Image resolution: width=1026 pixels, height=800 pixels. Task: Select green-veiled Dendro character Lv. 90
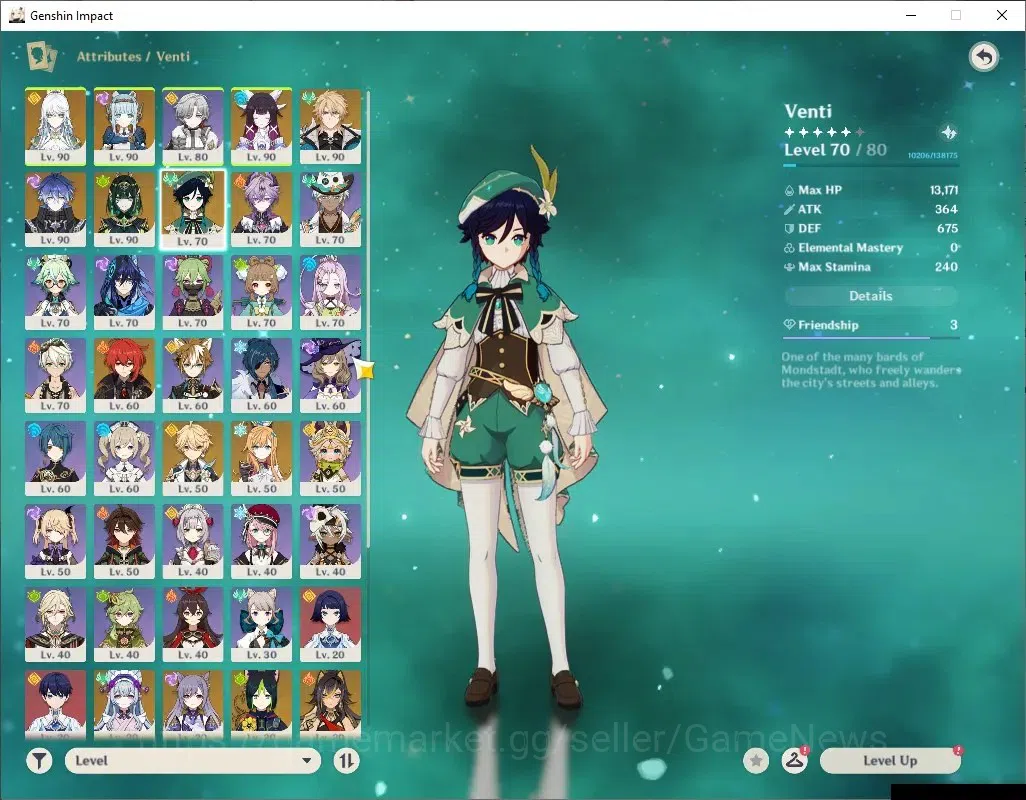pyautogui.click(x=124, y=209)
